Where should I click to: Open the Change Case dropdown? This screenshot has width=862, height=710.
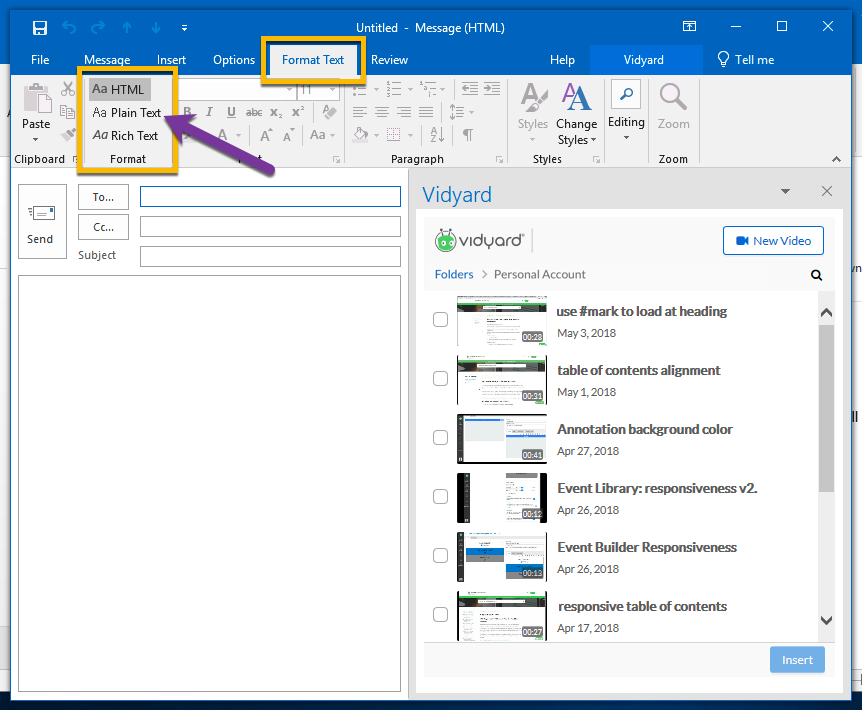tap(323, 135)
